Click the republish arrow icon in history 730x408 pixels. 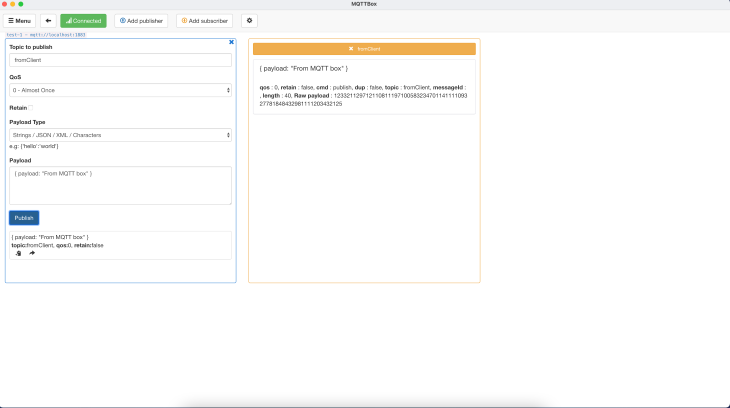coord(32,253)
